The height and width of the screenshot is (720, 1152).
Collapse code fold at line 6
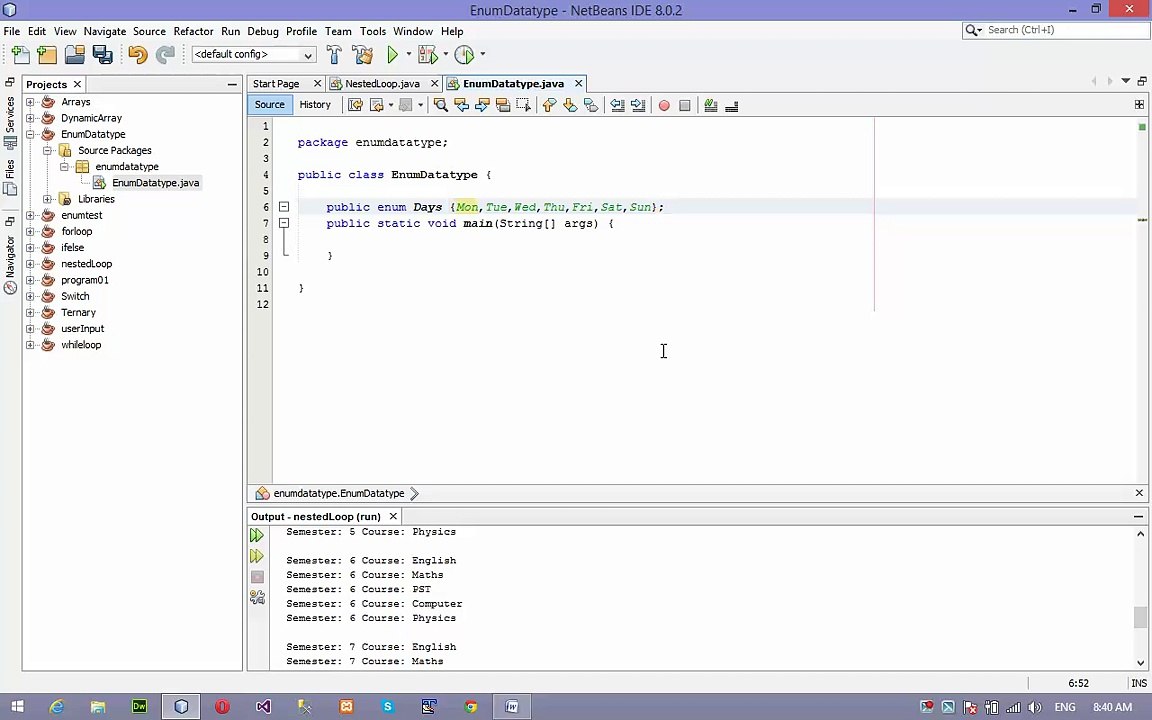(284, 207)
